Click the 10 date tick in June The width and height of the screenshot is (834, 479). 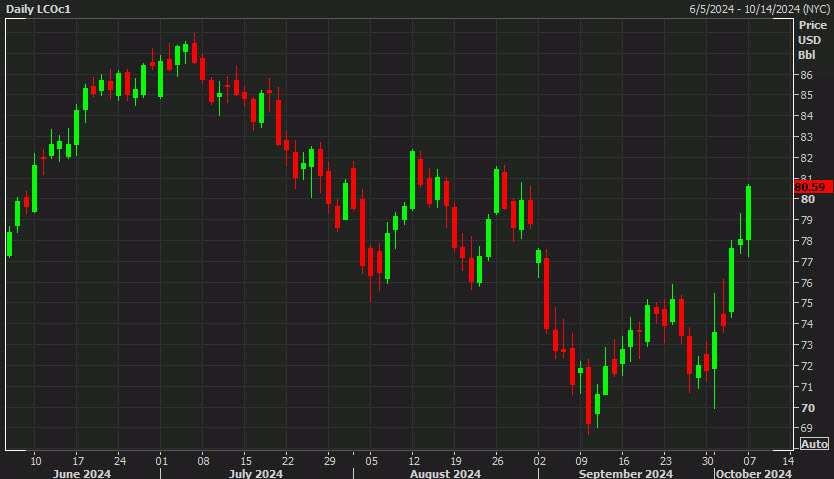36,461
